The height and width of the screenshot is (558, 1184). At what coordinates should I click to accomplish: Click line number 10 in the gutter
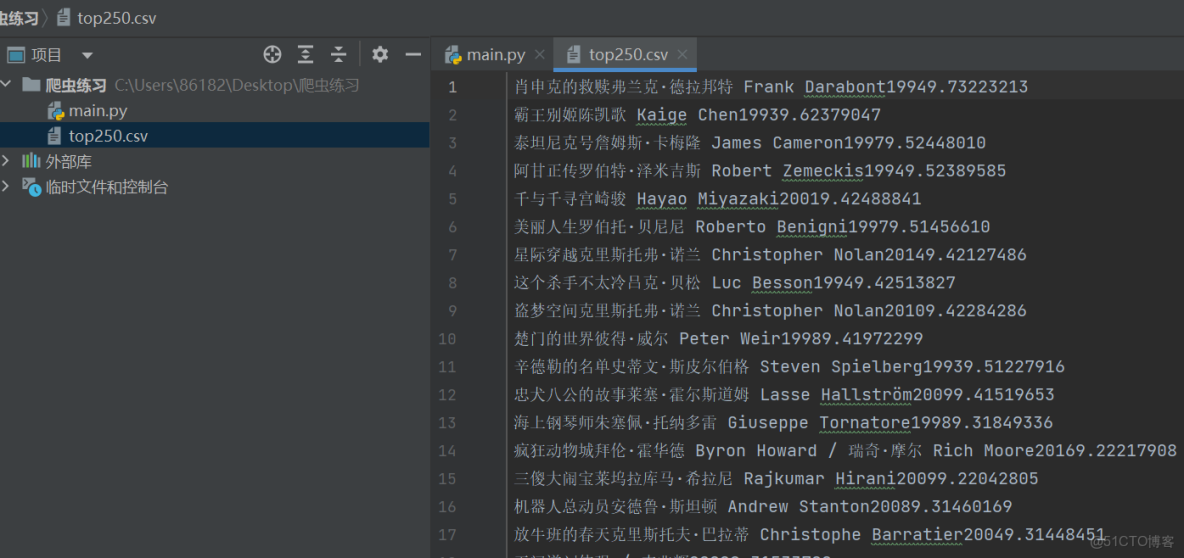[447, 338]
